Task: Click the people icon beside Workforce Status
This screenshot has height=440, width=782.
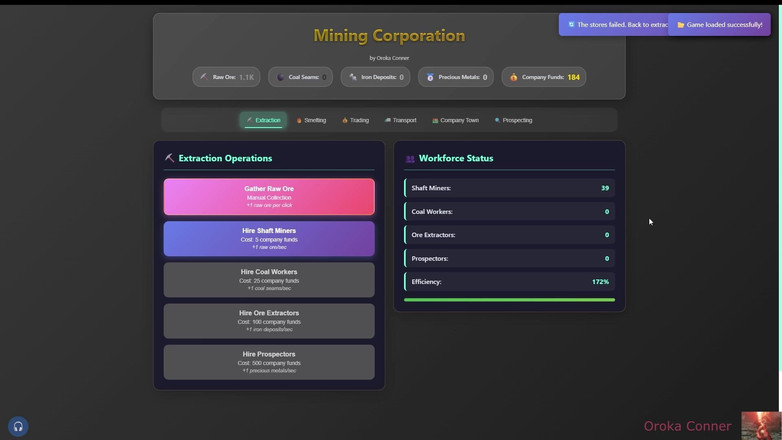Action: (x=410, y=158)
